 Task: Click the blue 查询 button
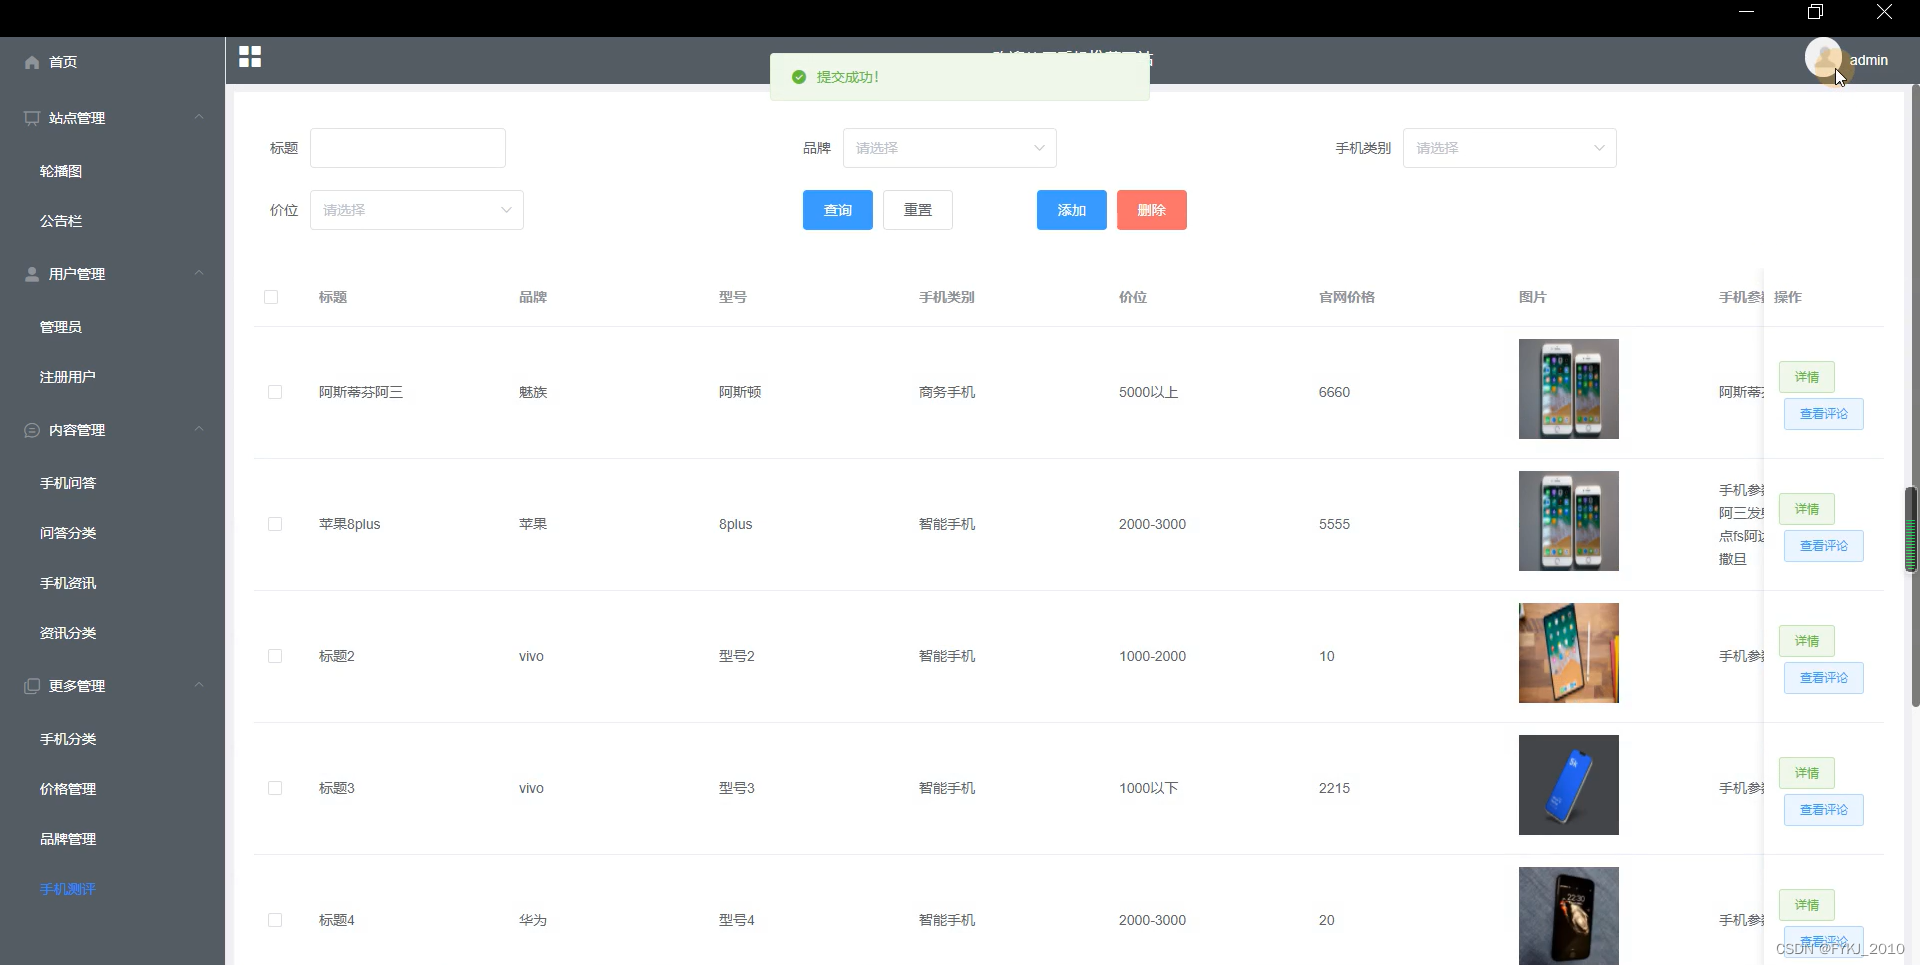tap(838, 210)
